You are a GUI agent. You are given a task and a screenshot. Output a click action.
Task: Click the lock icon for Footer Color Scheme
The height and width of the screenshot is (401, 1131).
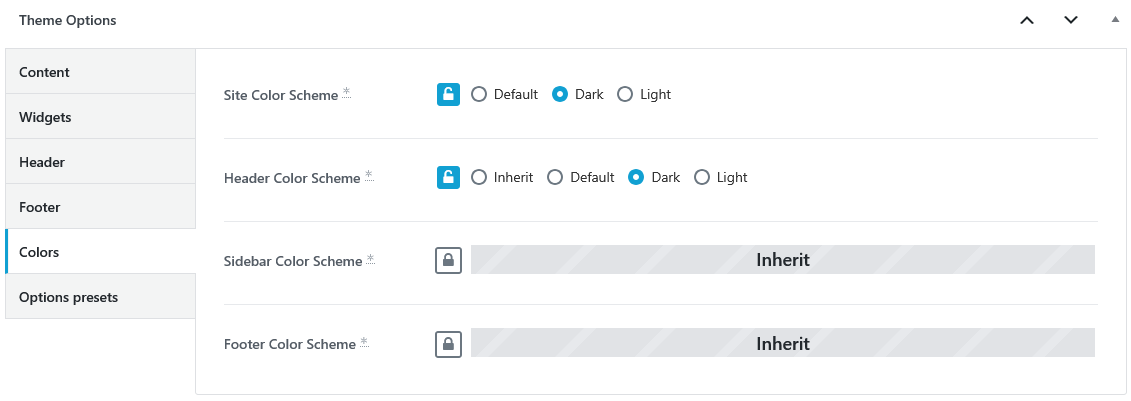[448, 343]
